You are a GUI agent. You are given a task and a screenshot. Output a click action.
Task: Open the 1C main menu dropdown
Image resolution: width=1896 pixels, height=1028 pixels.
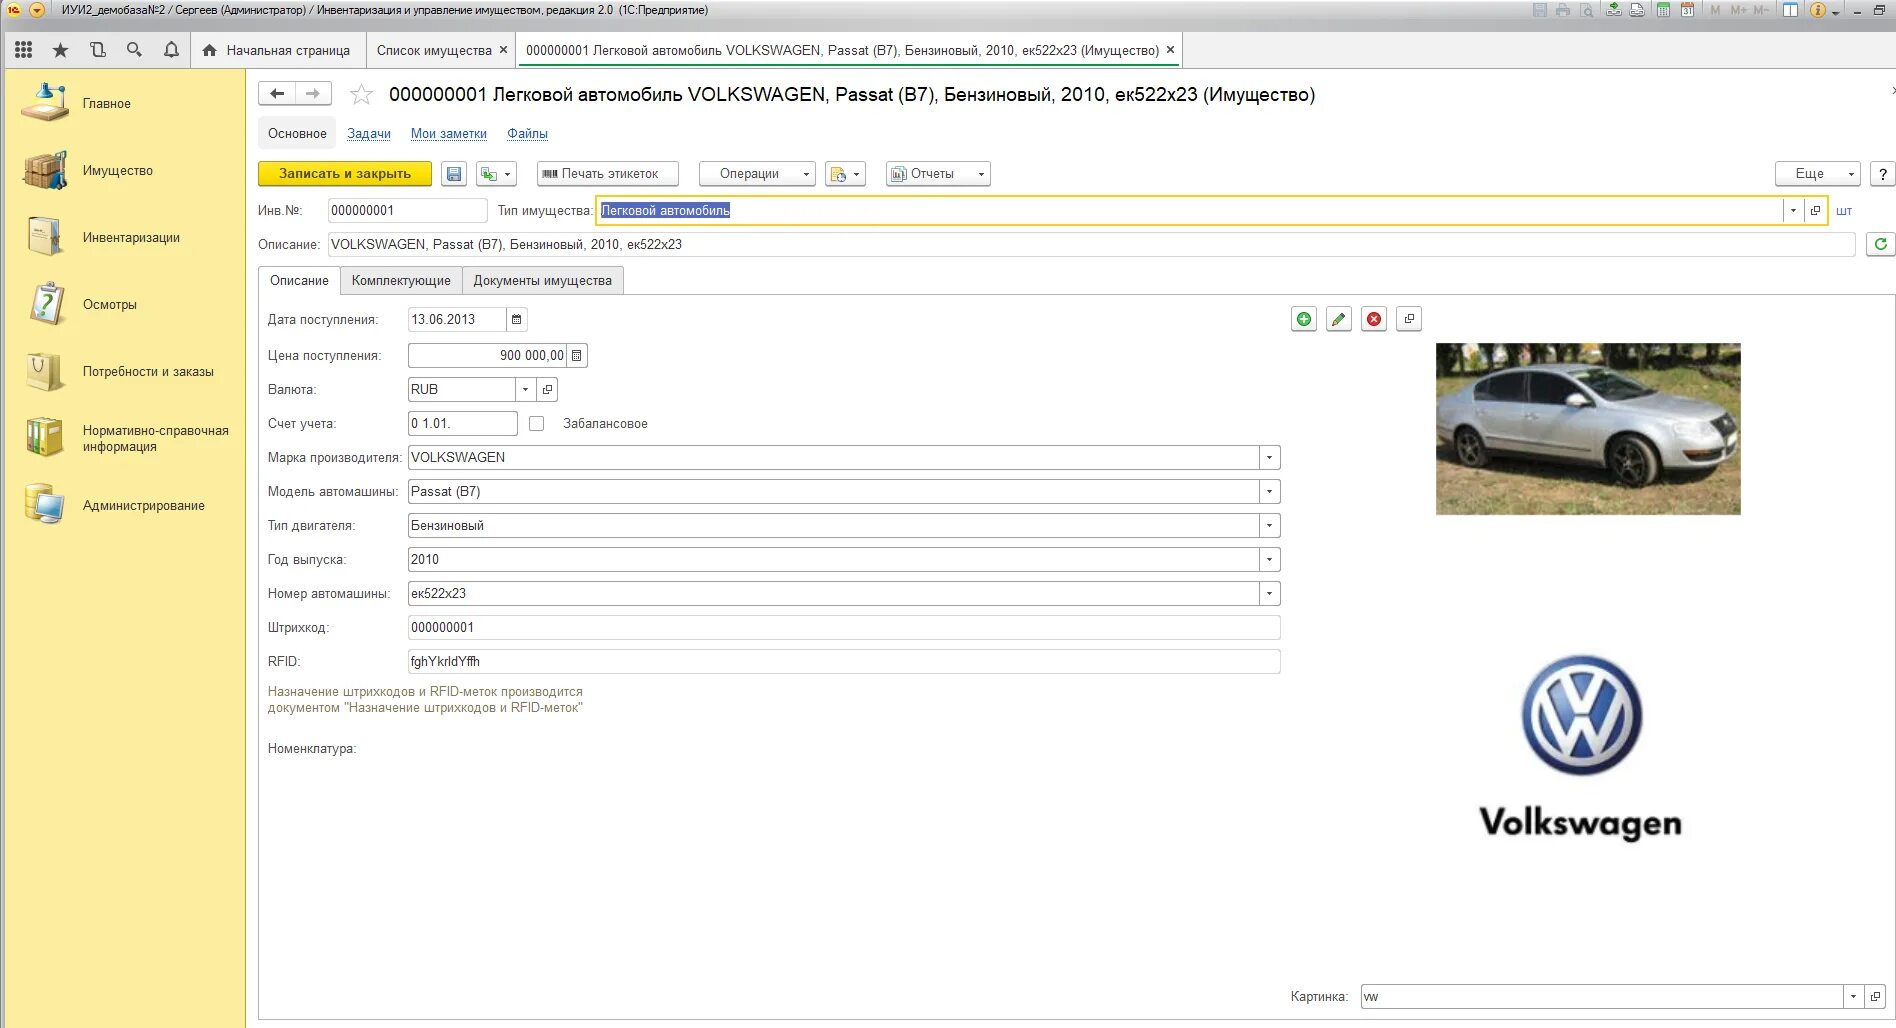coord(37,10)
